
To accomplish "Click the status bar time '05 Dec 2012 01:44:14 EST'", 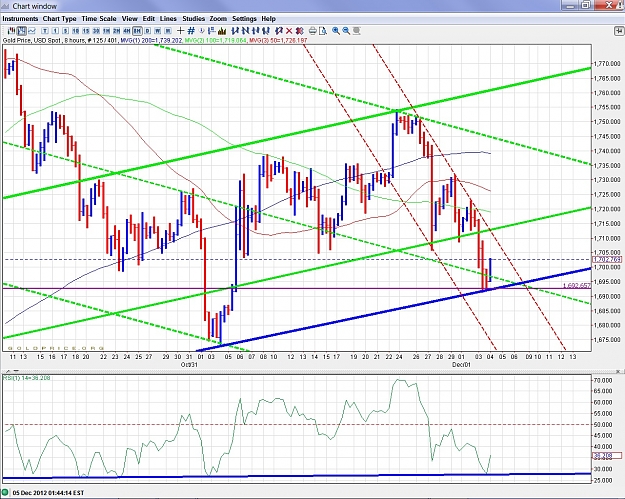I will [x=49, y=493].
